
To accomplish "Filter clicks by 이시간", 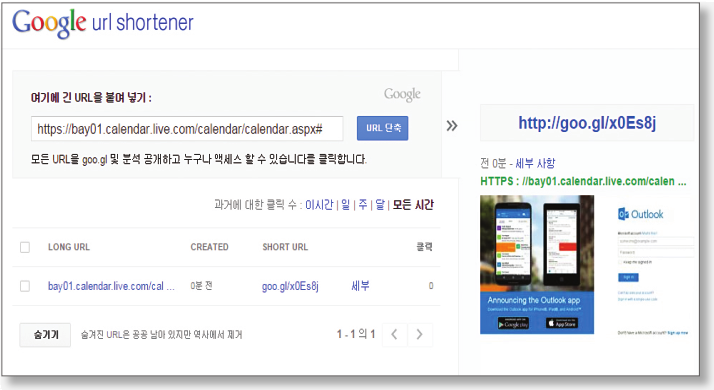I will (x=319, y=205).
